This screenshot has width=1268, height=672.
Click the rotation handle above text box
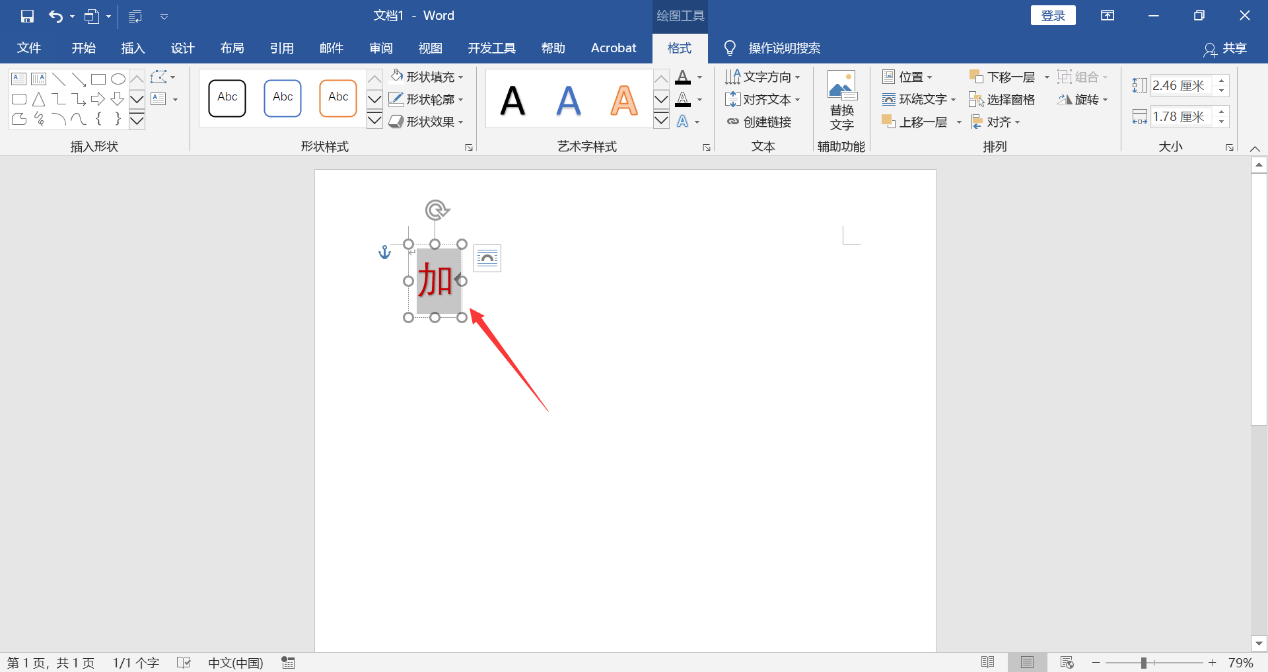(x=436, y=210)
